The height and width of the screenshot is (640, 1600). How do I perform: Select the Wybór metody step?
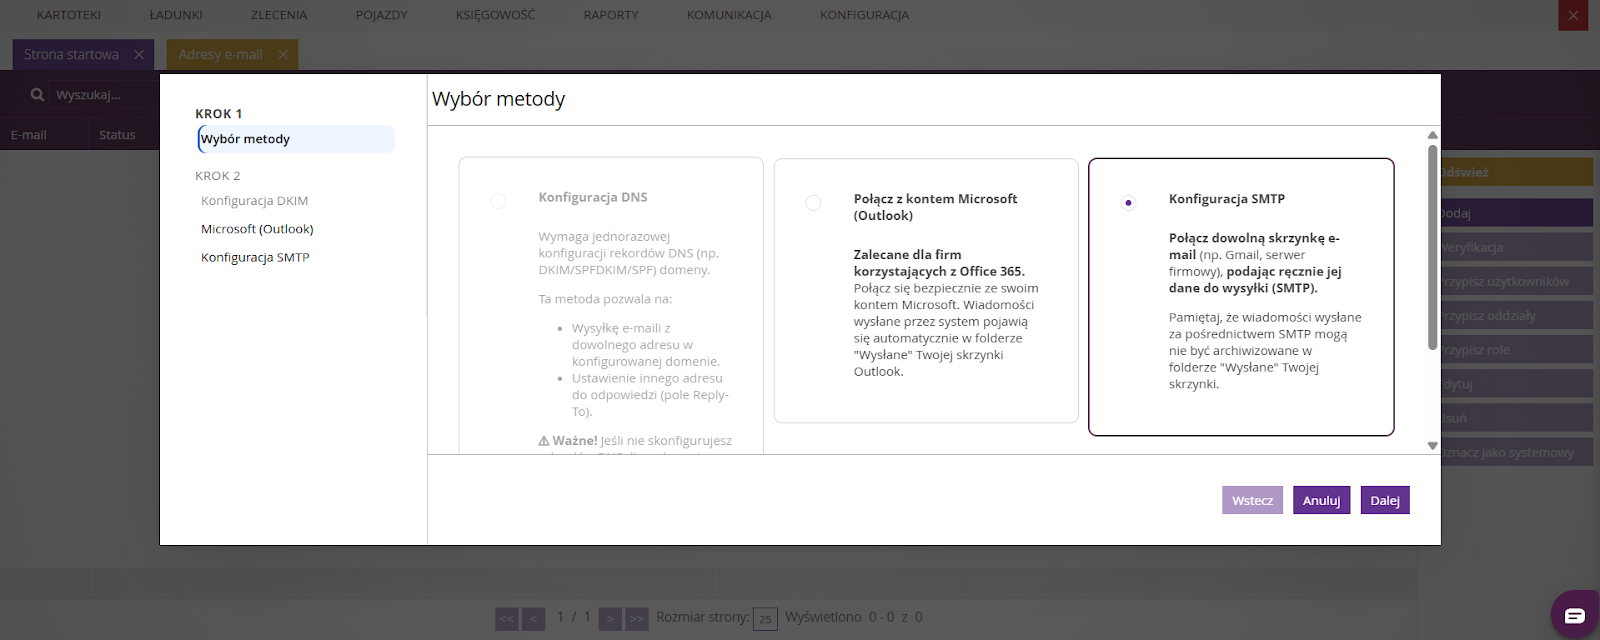point(296,139)
